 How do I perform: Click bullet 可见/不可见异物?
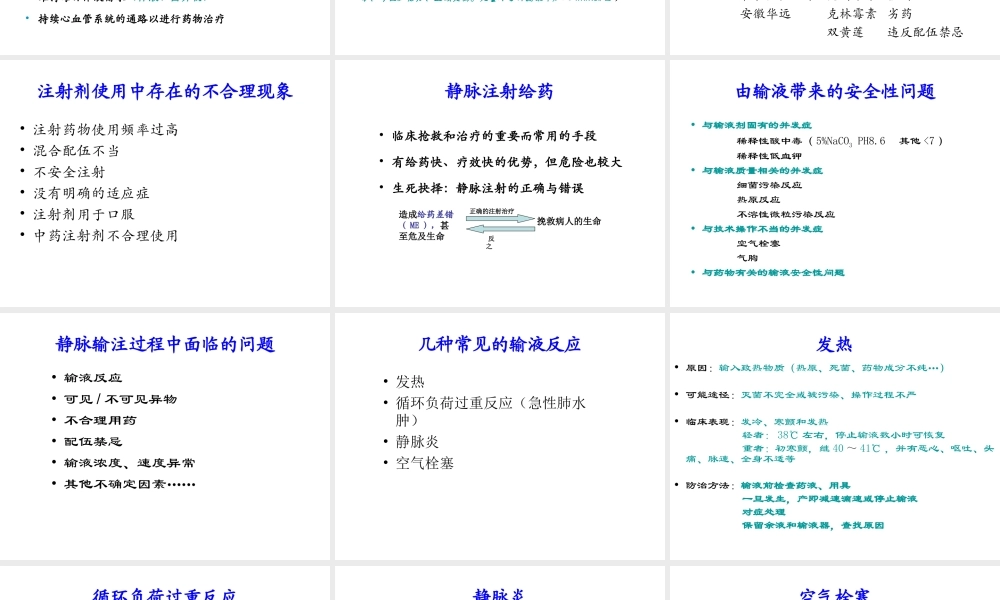(x=121, y=399)
